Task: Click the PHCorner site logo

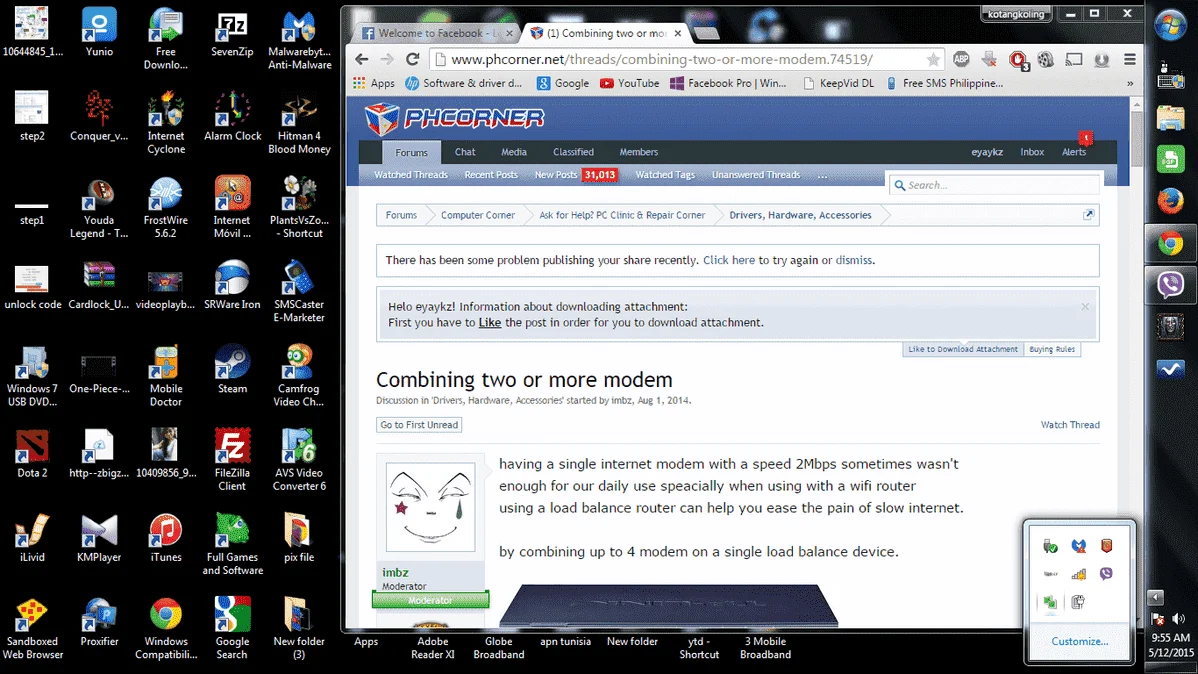Action: point(454,118)
